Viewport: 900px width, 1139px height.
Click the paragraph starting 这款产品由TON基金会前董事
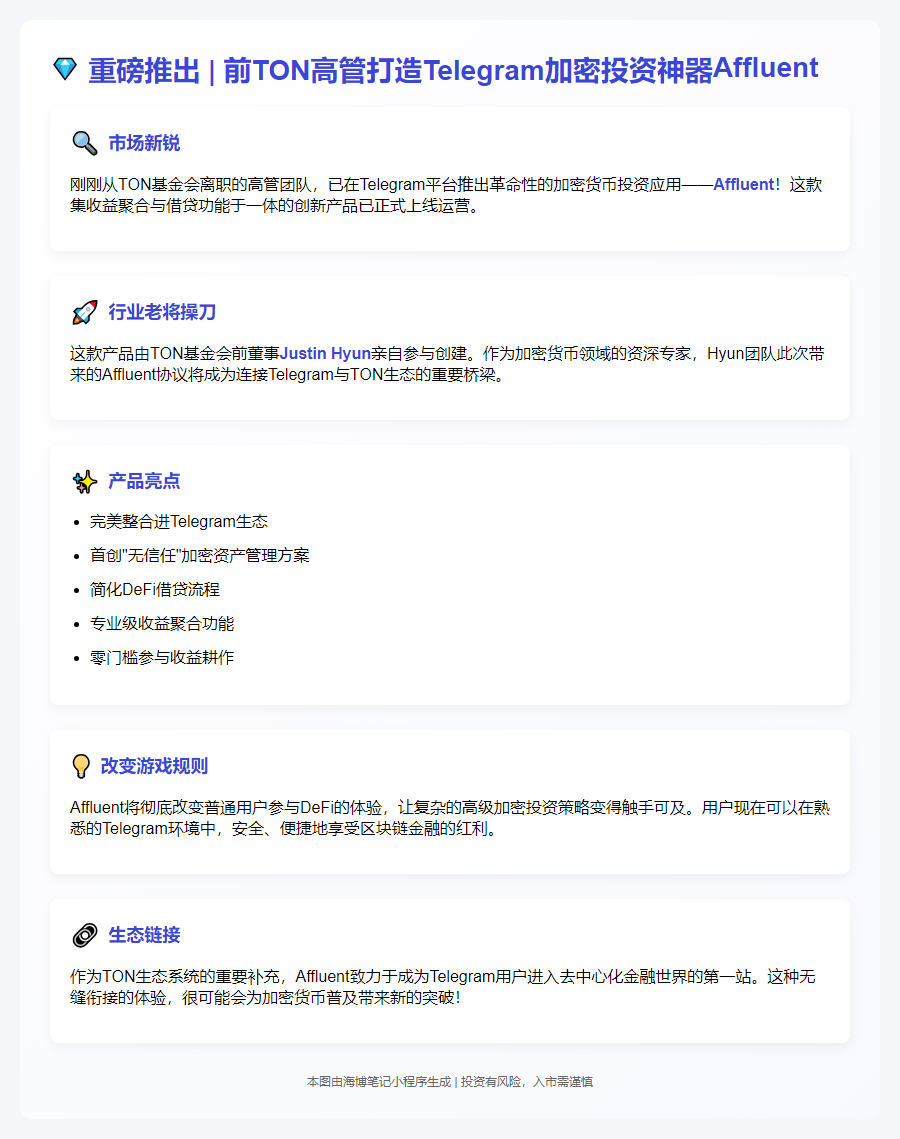coord(447,365)
